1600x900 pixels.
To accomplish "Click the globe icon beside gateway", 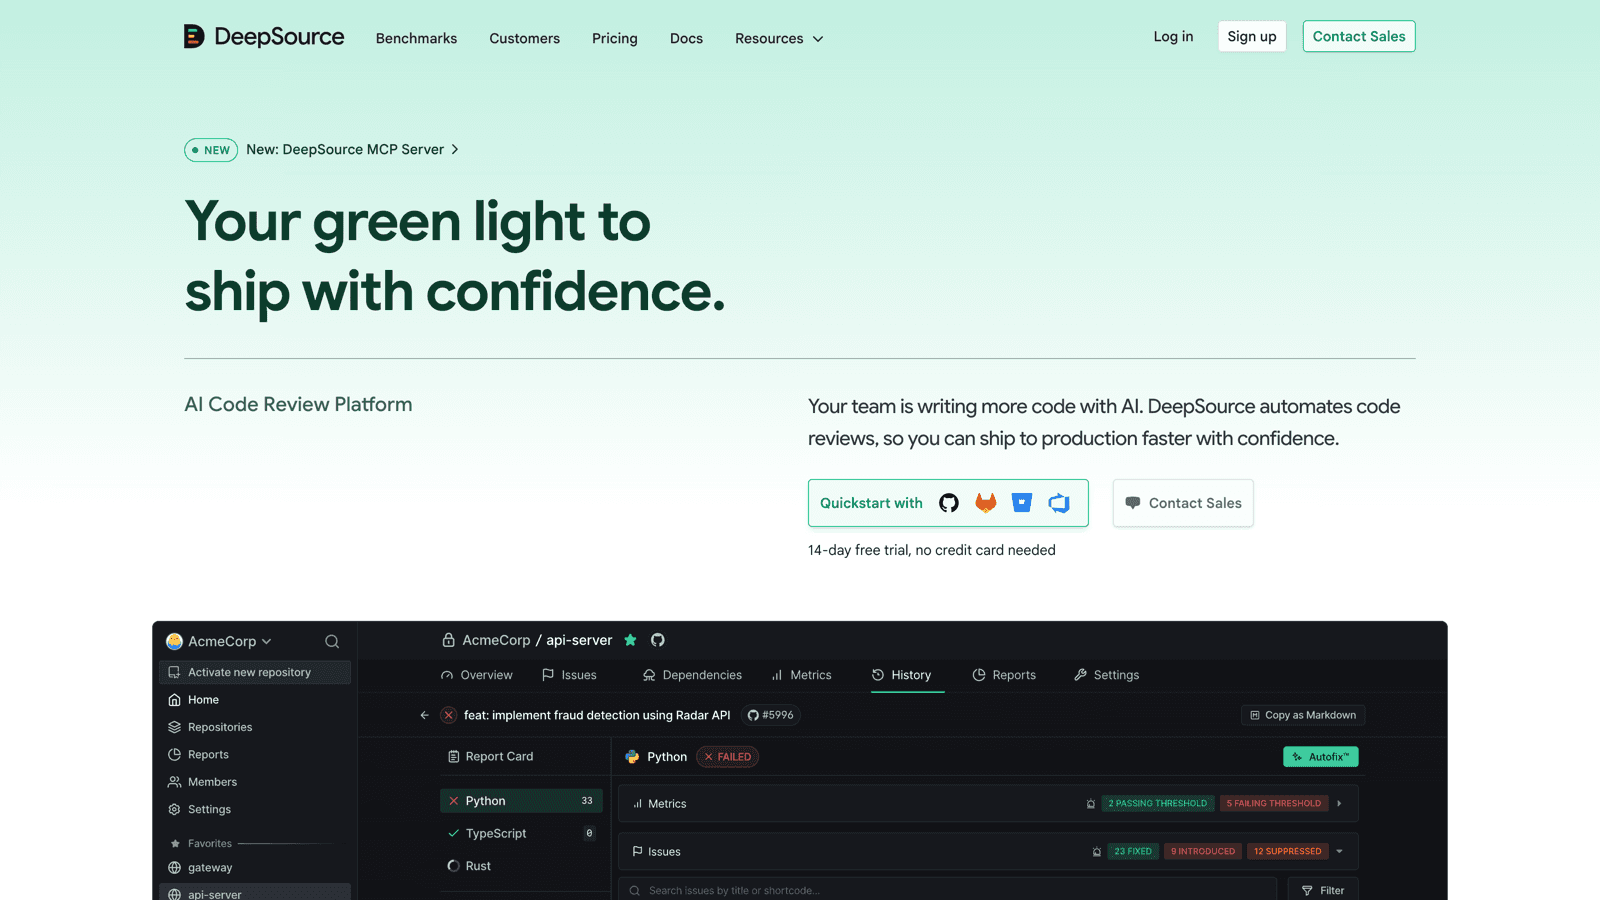I will click(x=175, y=868).
